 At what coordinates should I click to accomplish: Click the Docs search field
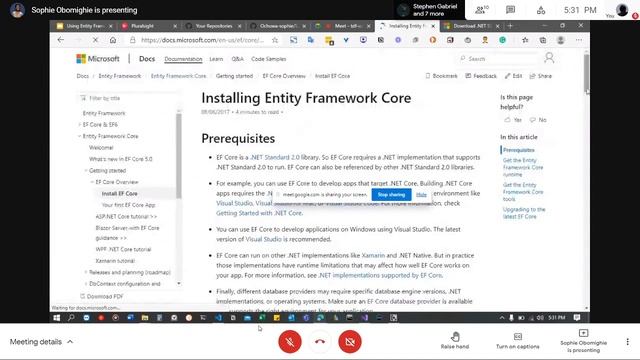[x=496, y=59]
